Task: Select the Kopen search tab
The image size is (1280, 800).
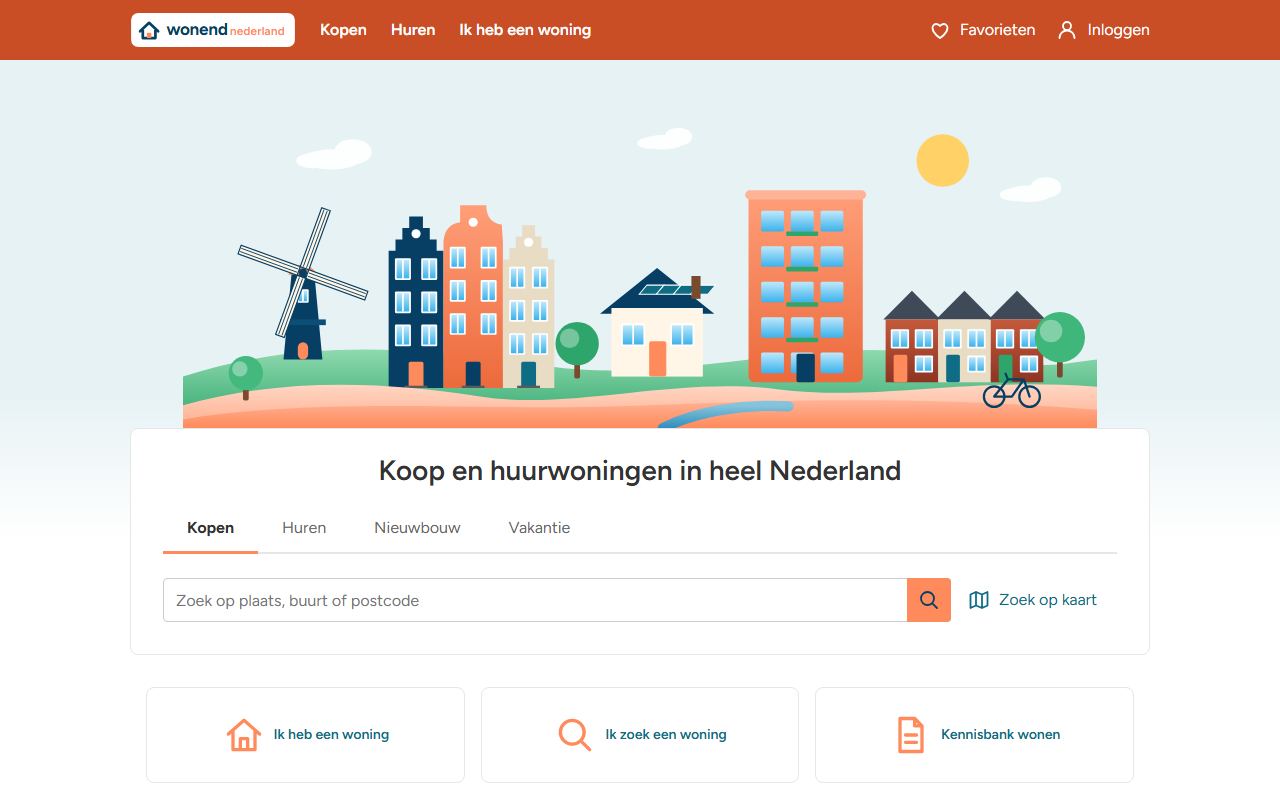Action: point(210,528)
